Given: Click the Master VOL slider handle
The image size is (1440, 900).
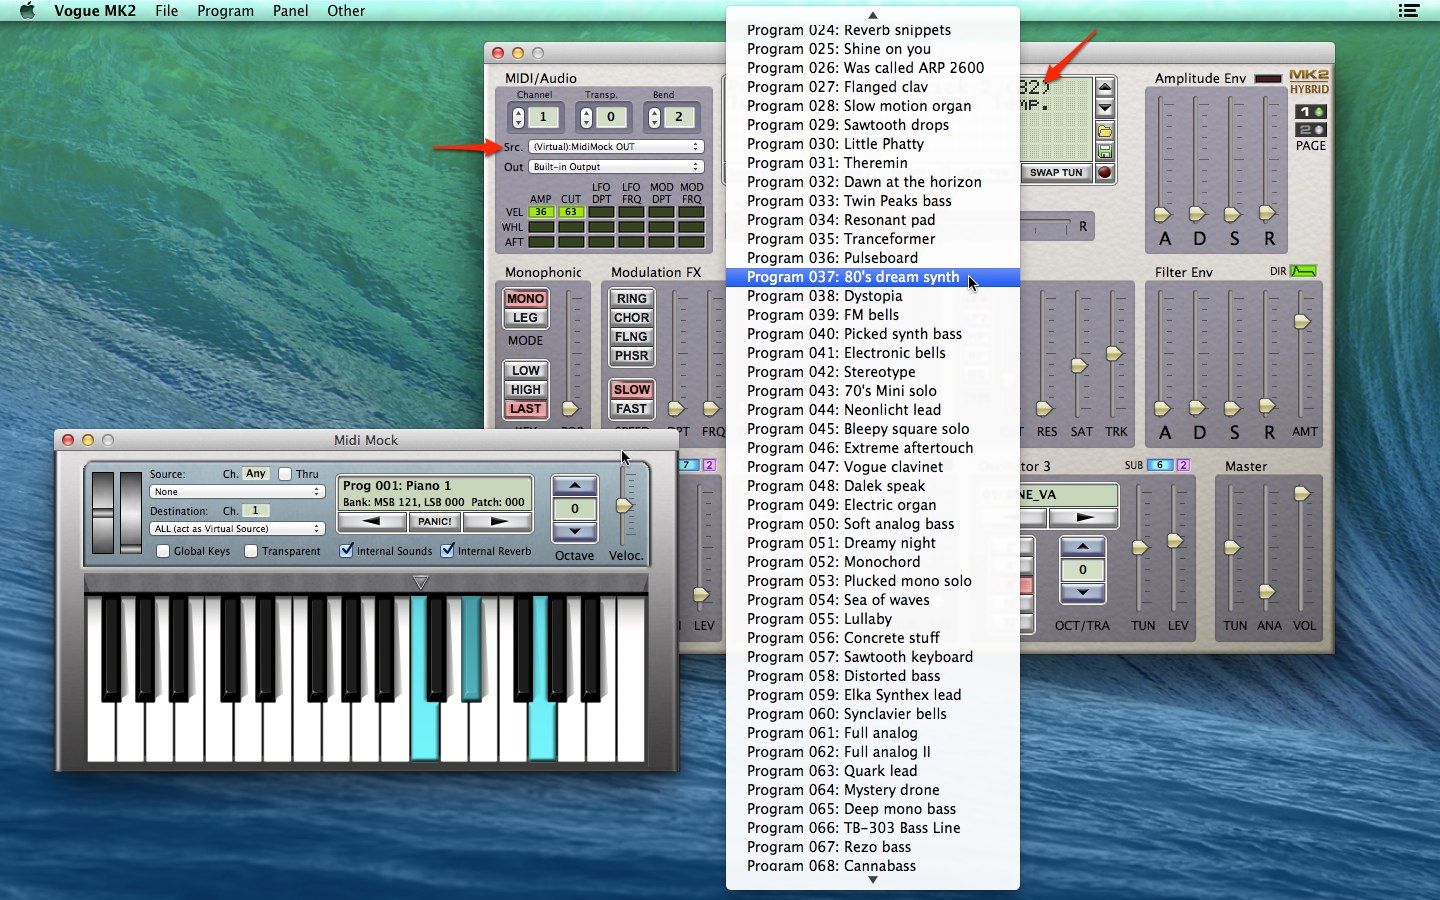Looking at the screenshot, I should point(1302,494).
